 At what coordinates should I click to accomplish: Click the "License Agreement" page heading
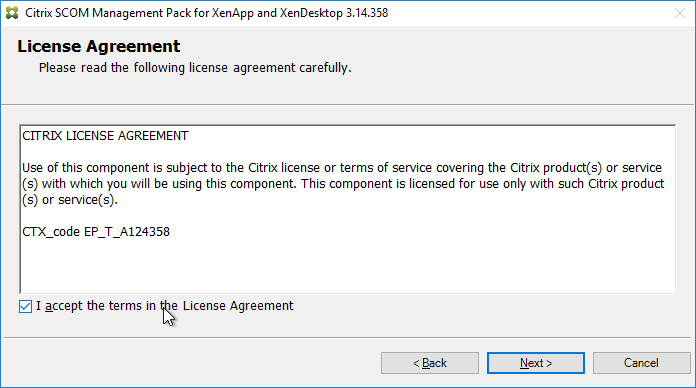[99, 46]
